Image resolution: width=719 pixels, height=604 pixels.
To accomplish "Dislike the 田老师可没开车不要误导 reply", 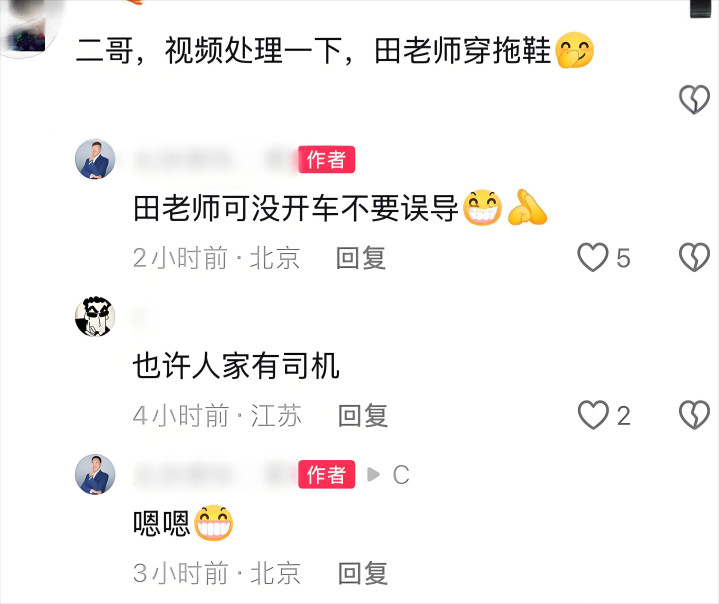I will click(694, 257).
